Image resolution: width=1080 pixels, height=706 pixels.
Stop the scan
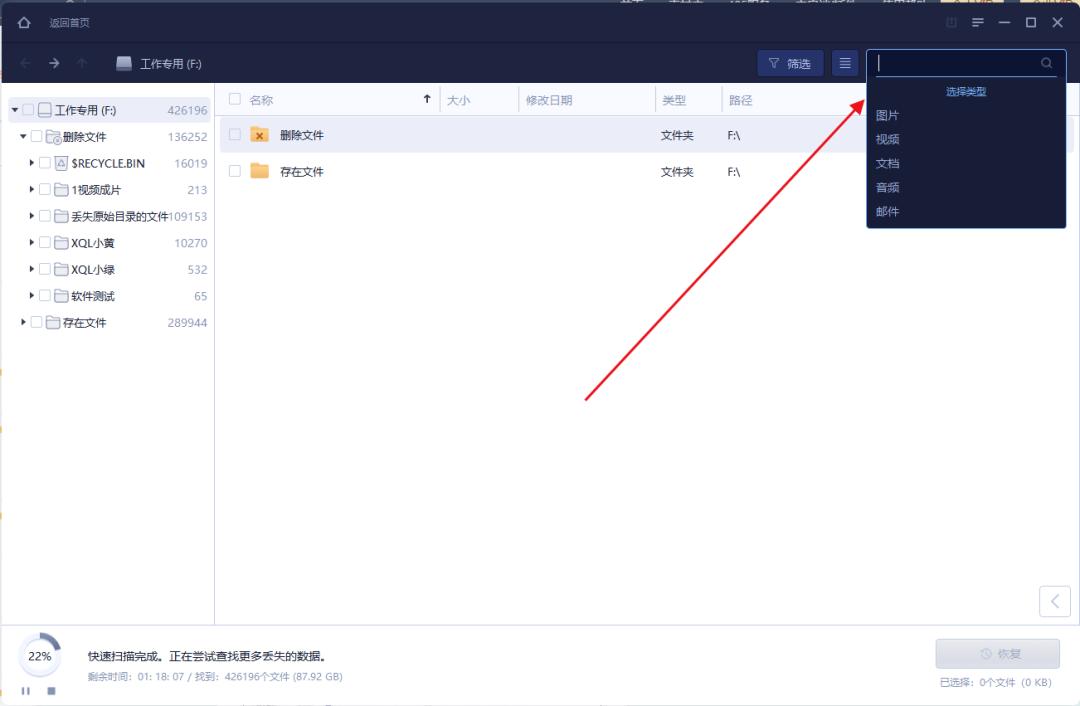[51, 691]
